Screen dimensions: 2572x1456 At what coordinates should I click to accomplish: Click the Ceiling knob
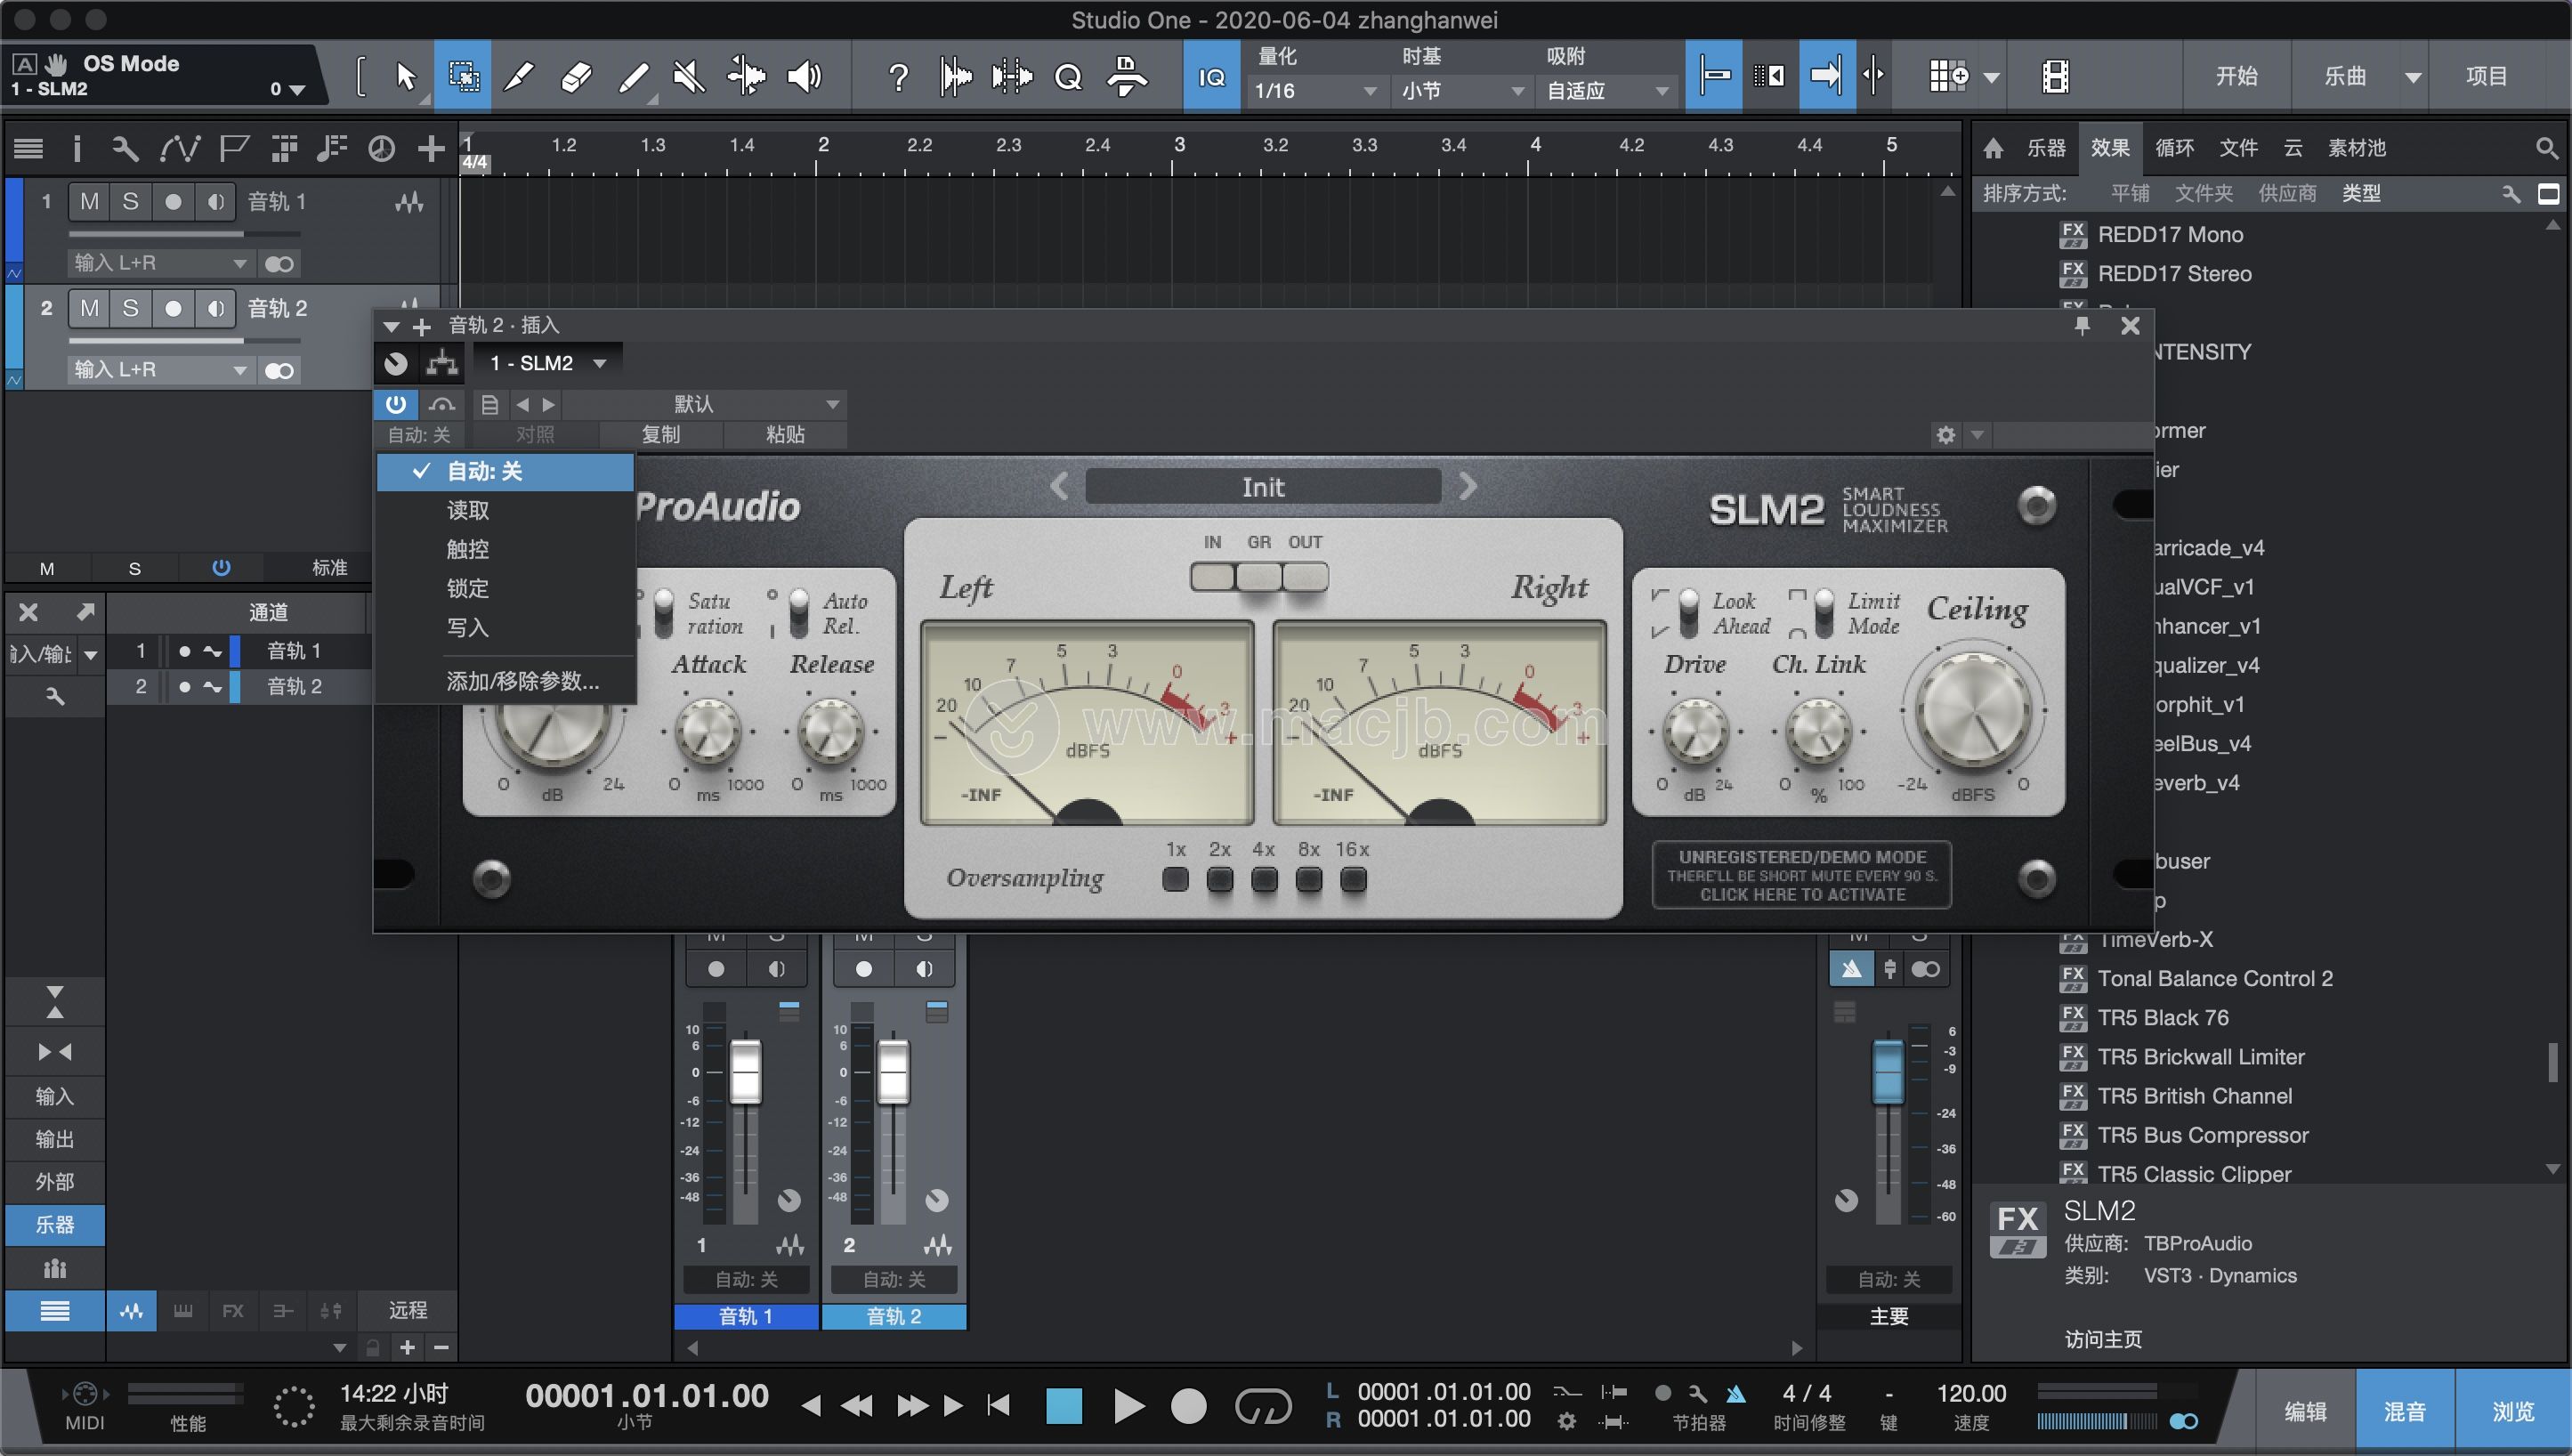[x=1972, y=712]
